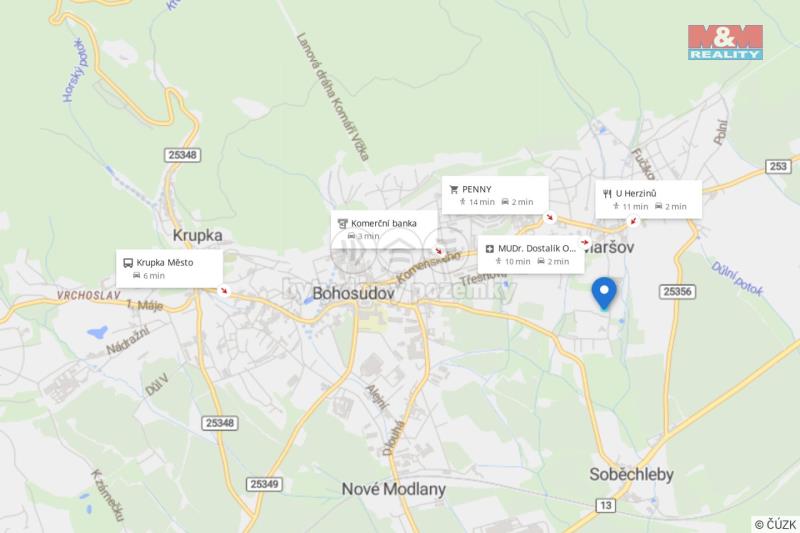The height and width of the screenshot is (533, 800).
Task: Open the ČÚZK copyright attribution
Action: [776, 524]
